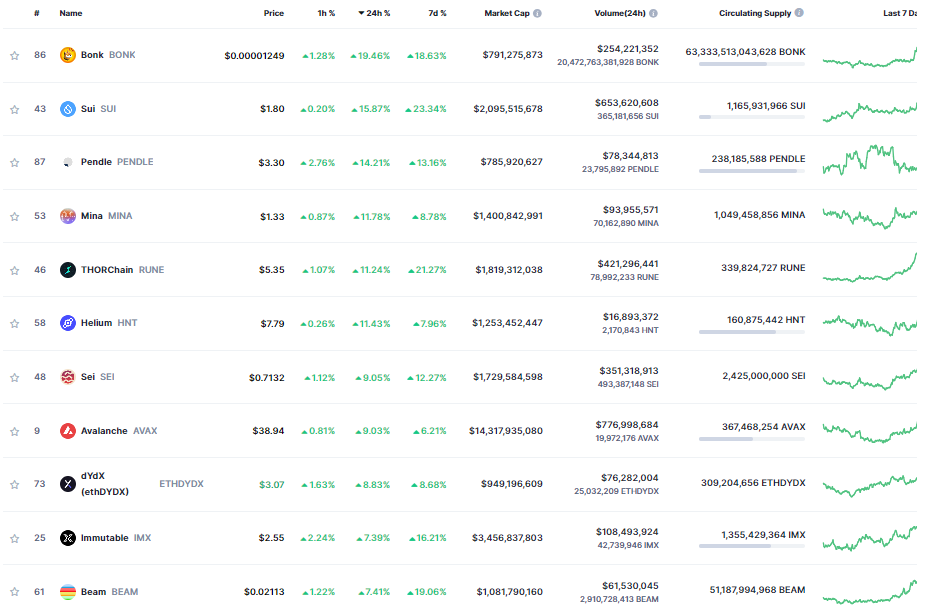
Task: Click the Pendle coin logo
Action: pos(68,162)
